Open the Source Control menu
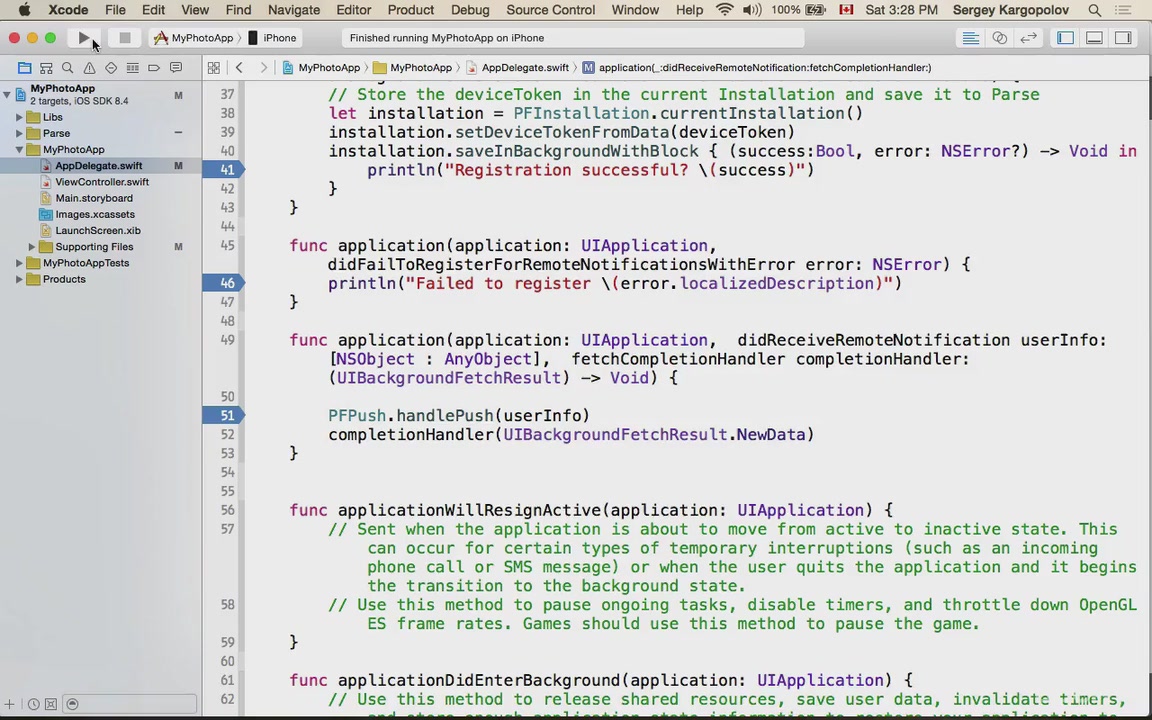This screenshot has width=1152, height=720. 550,10
